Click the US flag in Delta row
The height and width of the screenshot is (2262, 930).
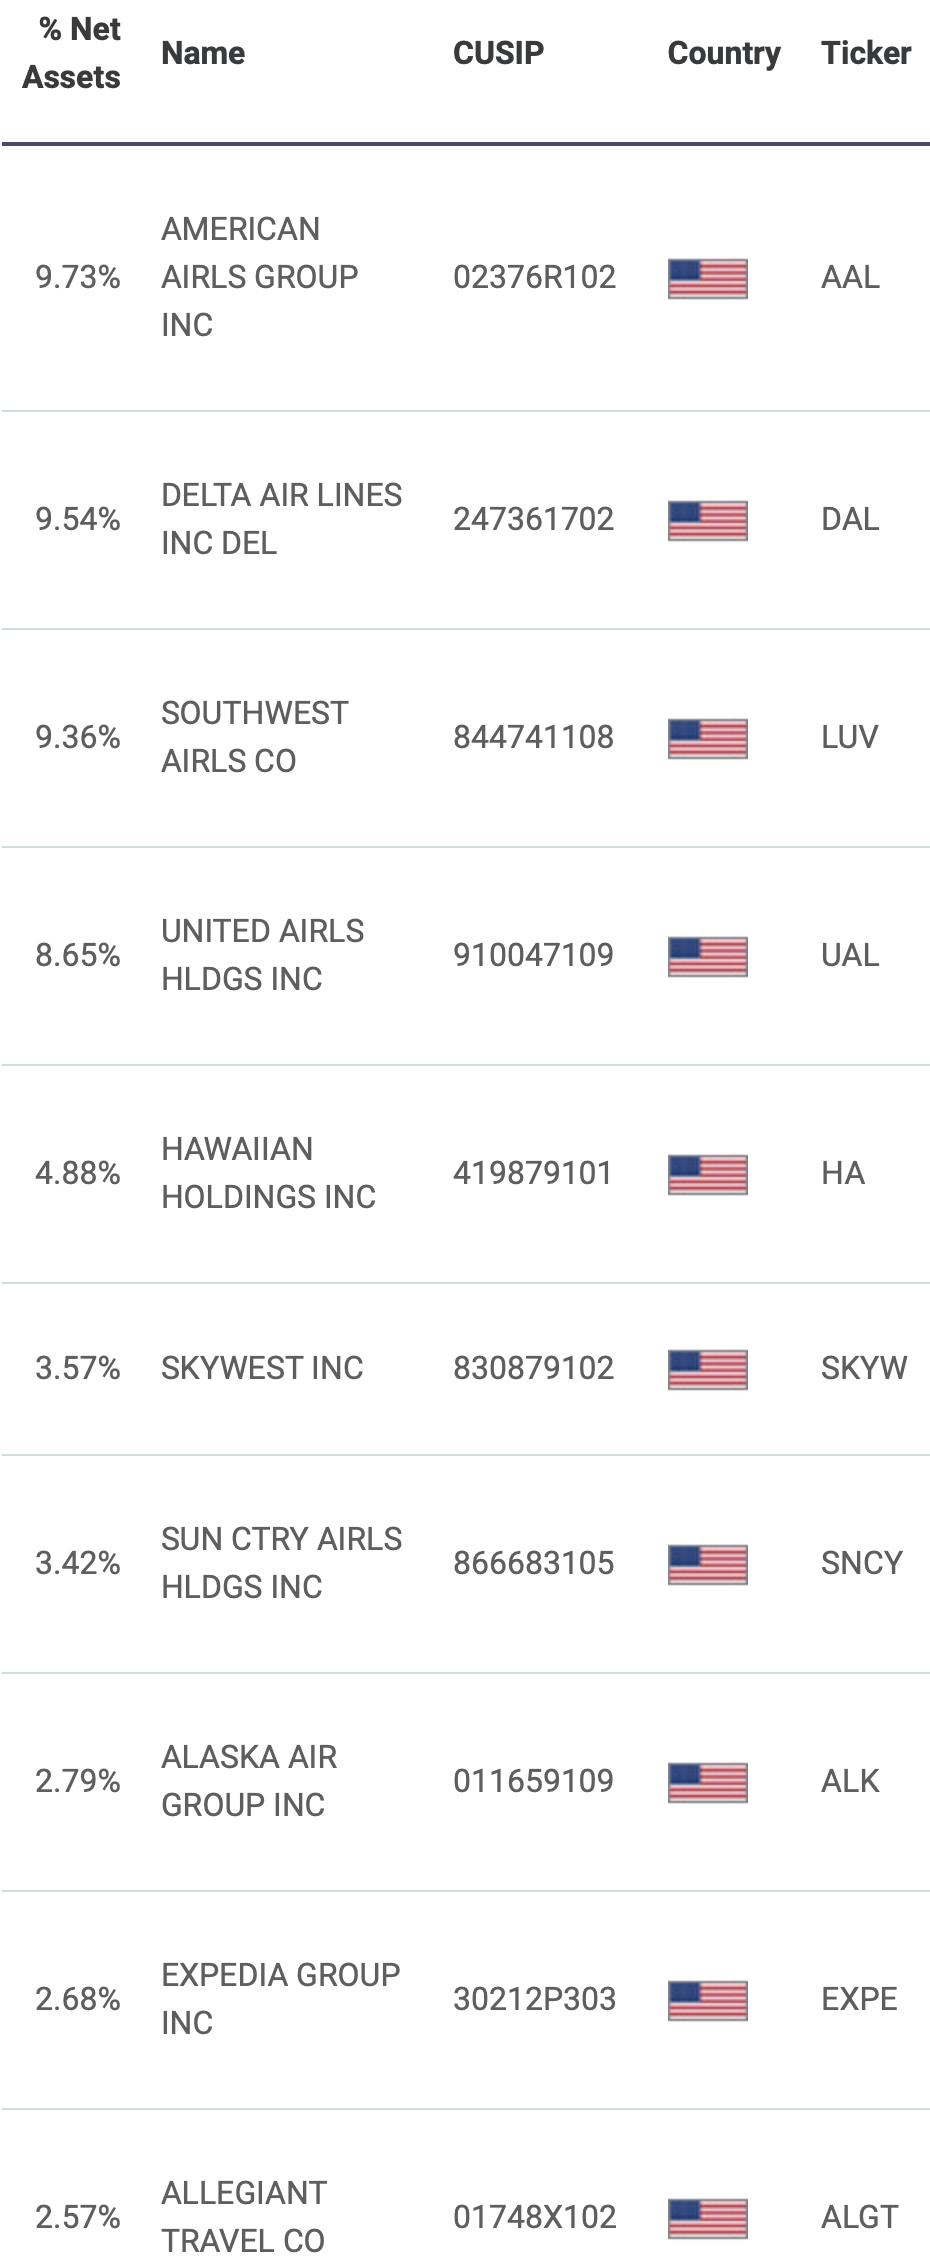pos(707,520)
